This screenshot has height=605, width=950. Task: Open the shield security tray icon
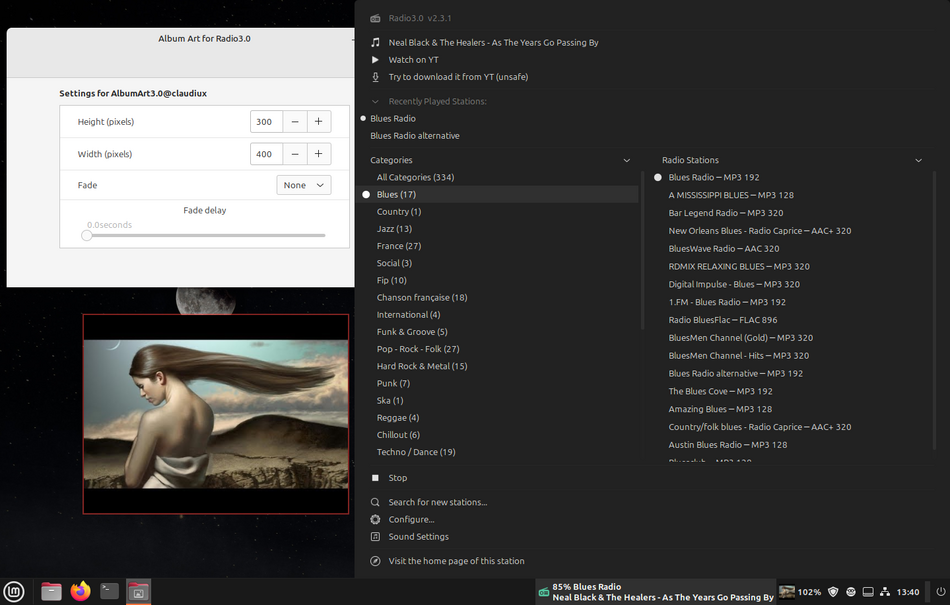[x=833, y=592]
